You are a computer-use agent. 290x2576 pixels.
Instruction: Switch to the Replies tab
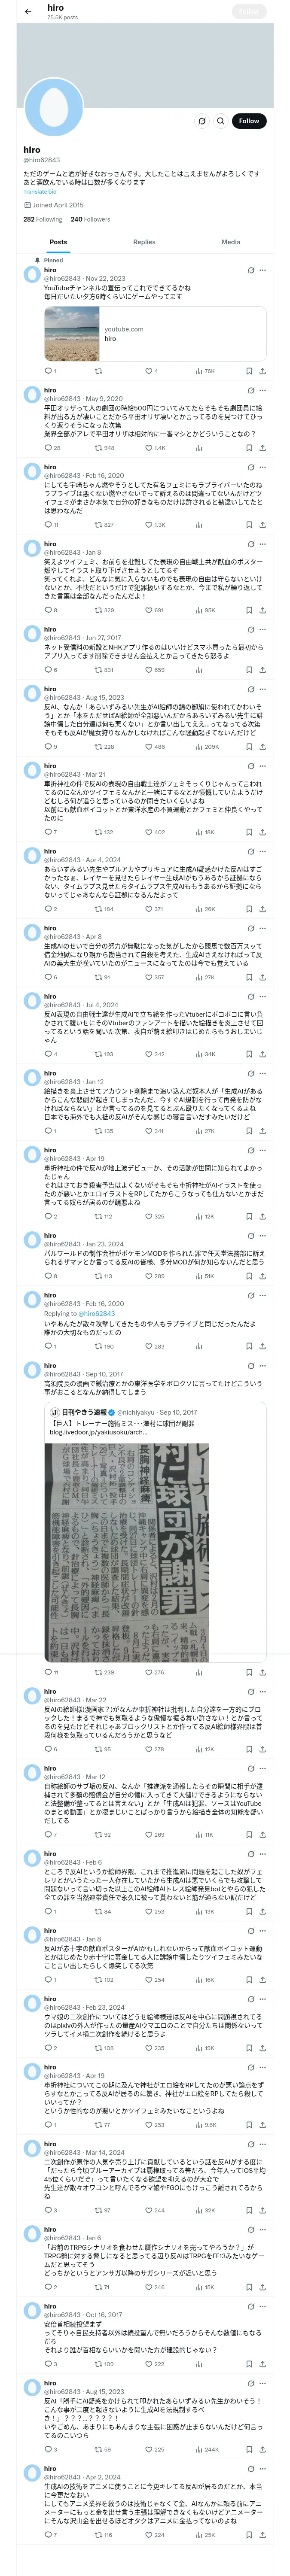[x=144, y=242]
